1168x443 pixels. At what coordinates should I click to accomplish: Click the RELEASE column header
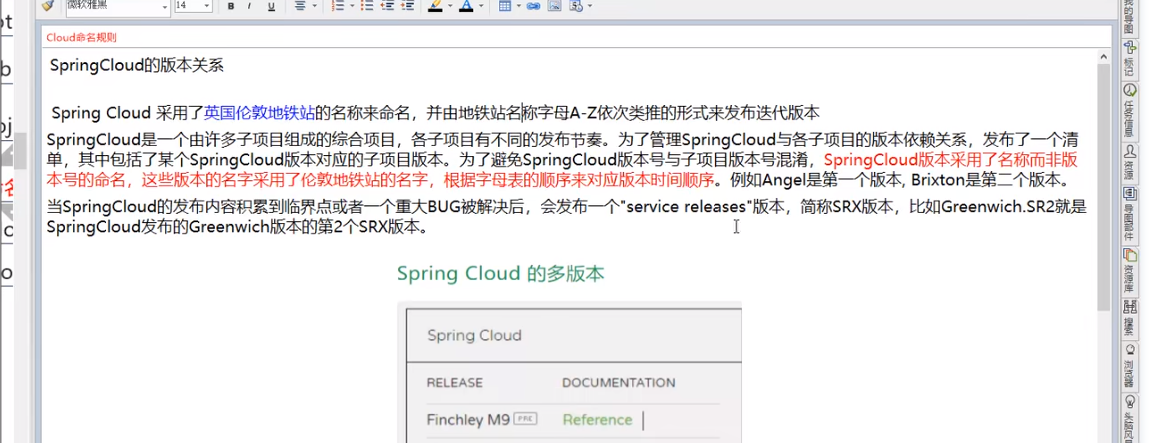point(454,383)
